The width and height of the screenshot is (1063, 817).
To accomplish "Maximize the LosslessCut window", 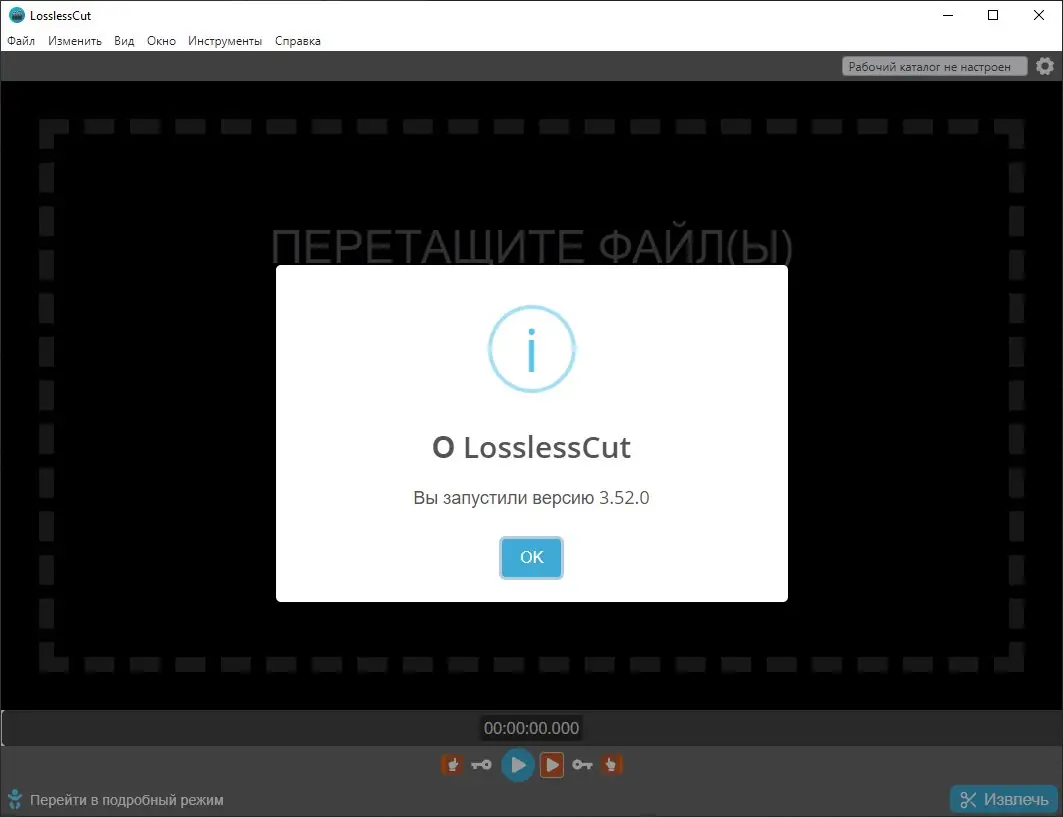I will 992,15.
